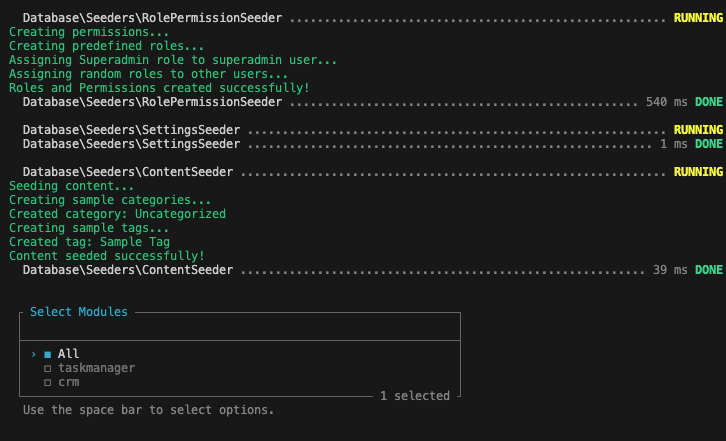Click the '39 ms' duration text
The image size is (726, 441).
(x=670, y=270)
